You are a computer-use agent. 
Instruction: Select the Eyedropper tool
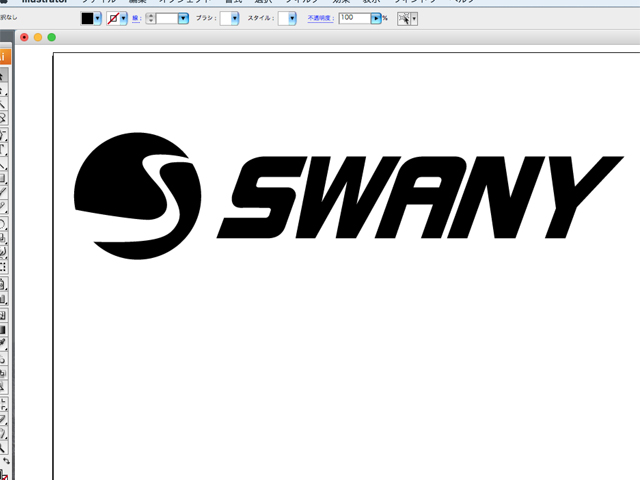click(4, 342)
